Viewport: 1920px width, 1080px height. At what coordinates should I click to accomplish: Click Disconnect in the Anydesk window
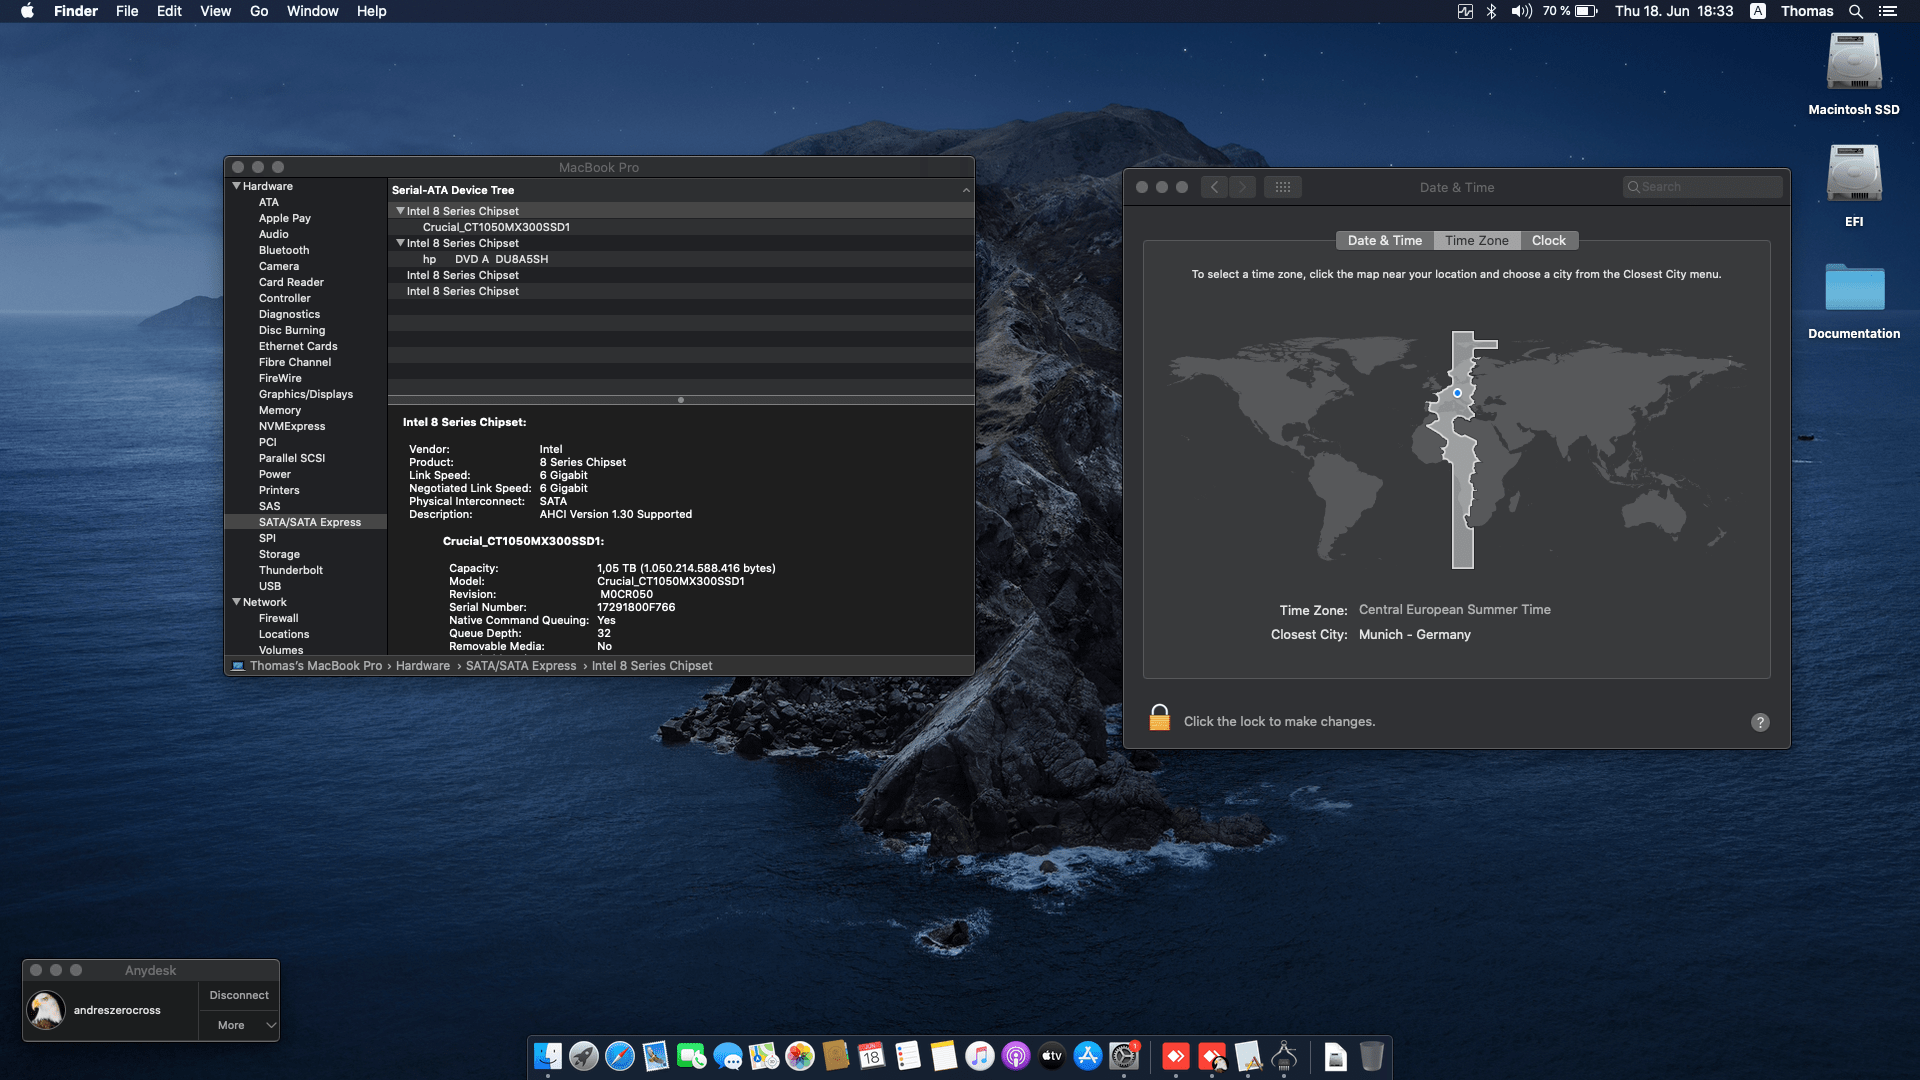pyautogui.click(x=239, y=995)
